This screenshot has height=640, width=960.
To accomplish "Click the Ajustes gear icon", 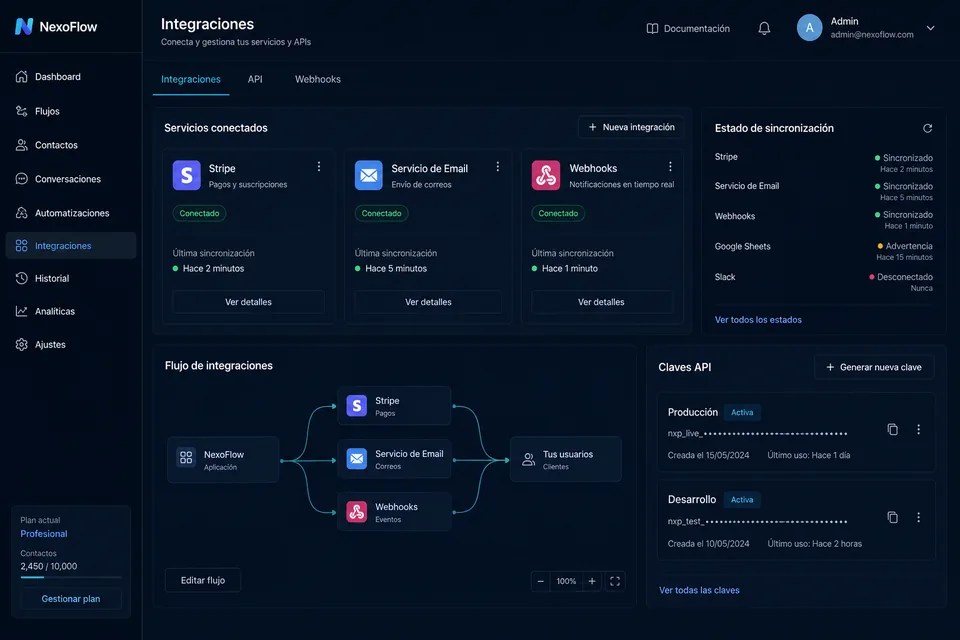I will pyautogui.click(x=21, y=344).
